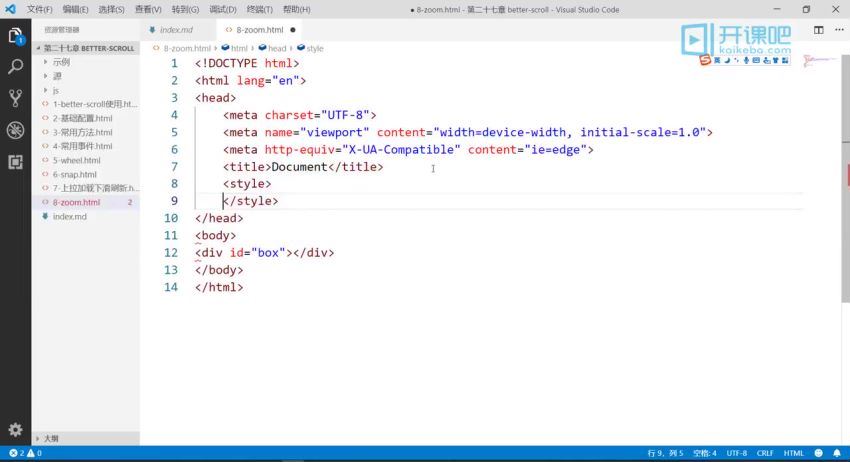Open the 终端(T) menu
This screenshot has height=462, width=850.
click(x=260, y=9)
